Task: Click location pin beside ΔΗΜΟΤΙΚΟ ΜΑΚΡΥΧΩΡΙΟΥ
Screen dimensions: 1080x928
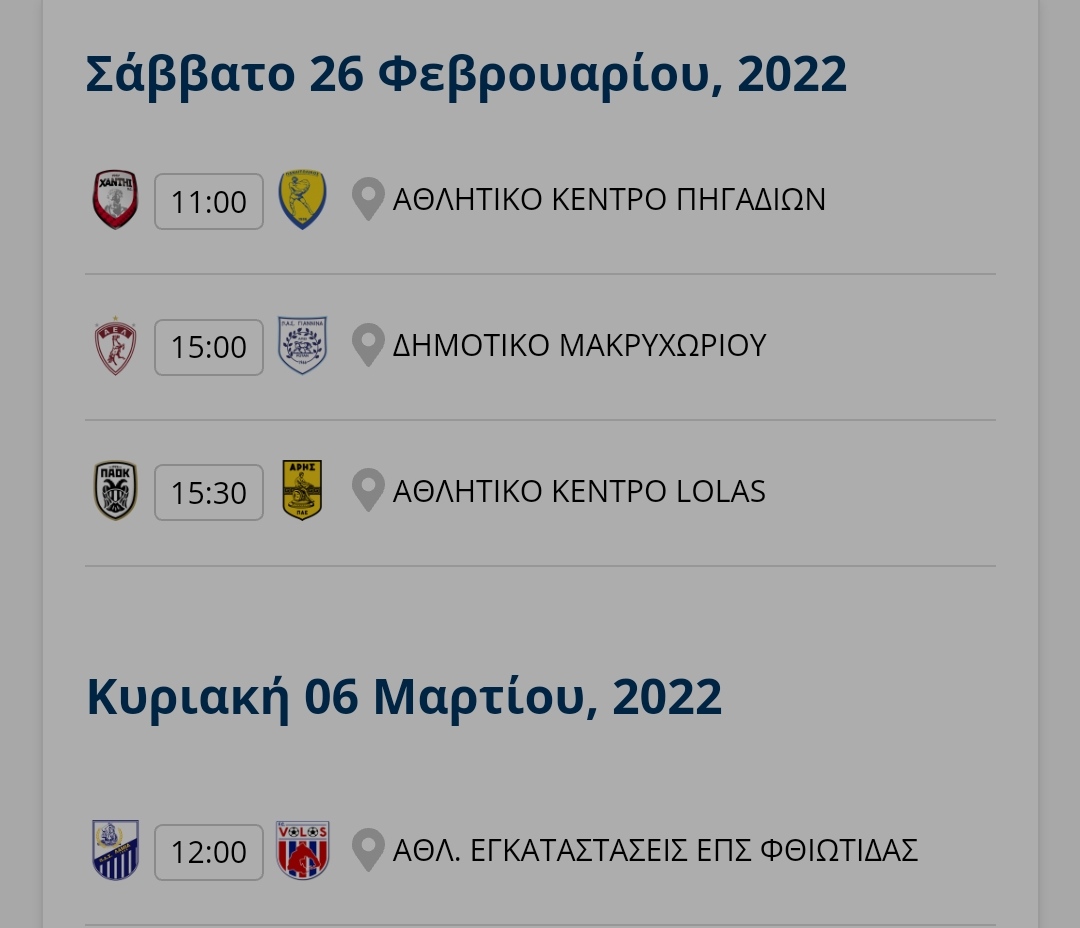Action: click(368, 344)
